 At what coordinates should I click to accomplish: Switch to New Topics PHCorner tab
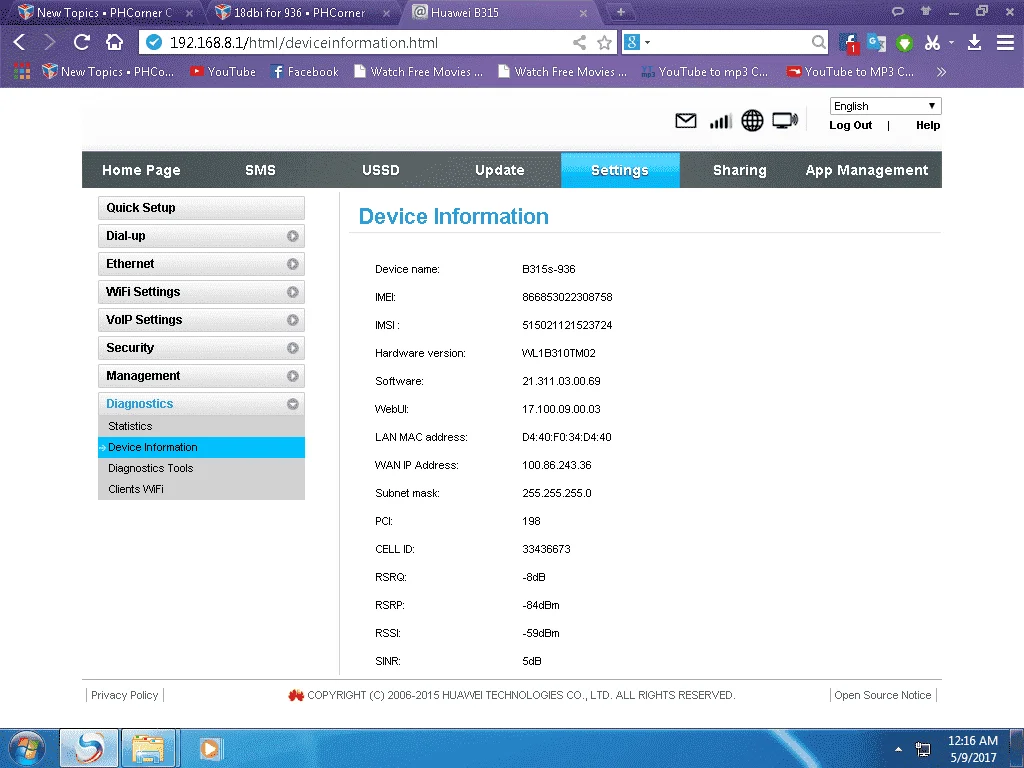[103, 12]
